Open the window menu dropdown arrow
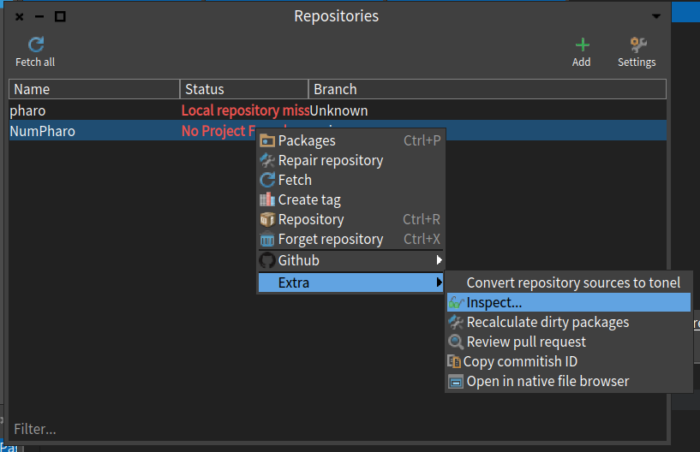The width and height of the screenshot is (700, 452). [656, 17]
